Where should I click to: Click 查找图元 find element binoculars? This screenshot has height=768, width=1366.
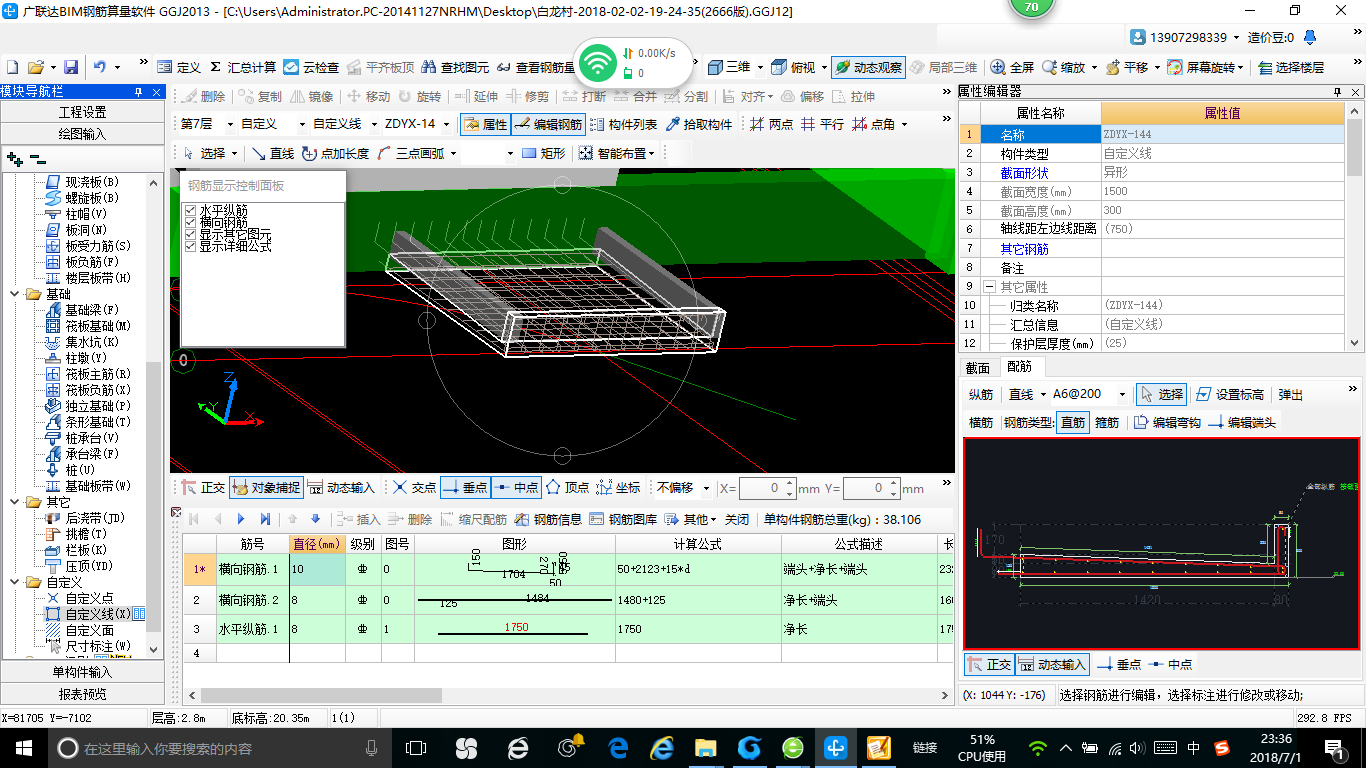click(x=455, y=67)
